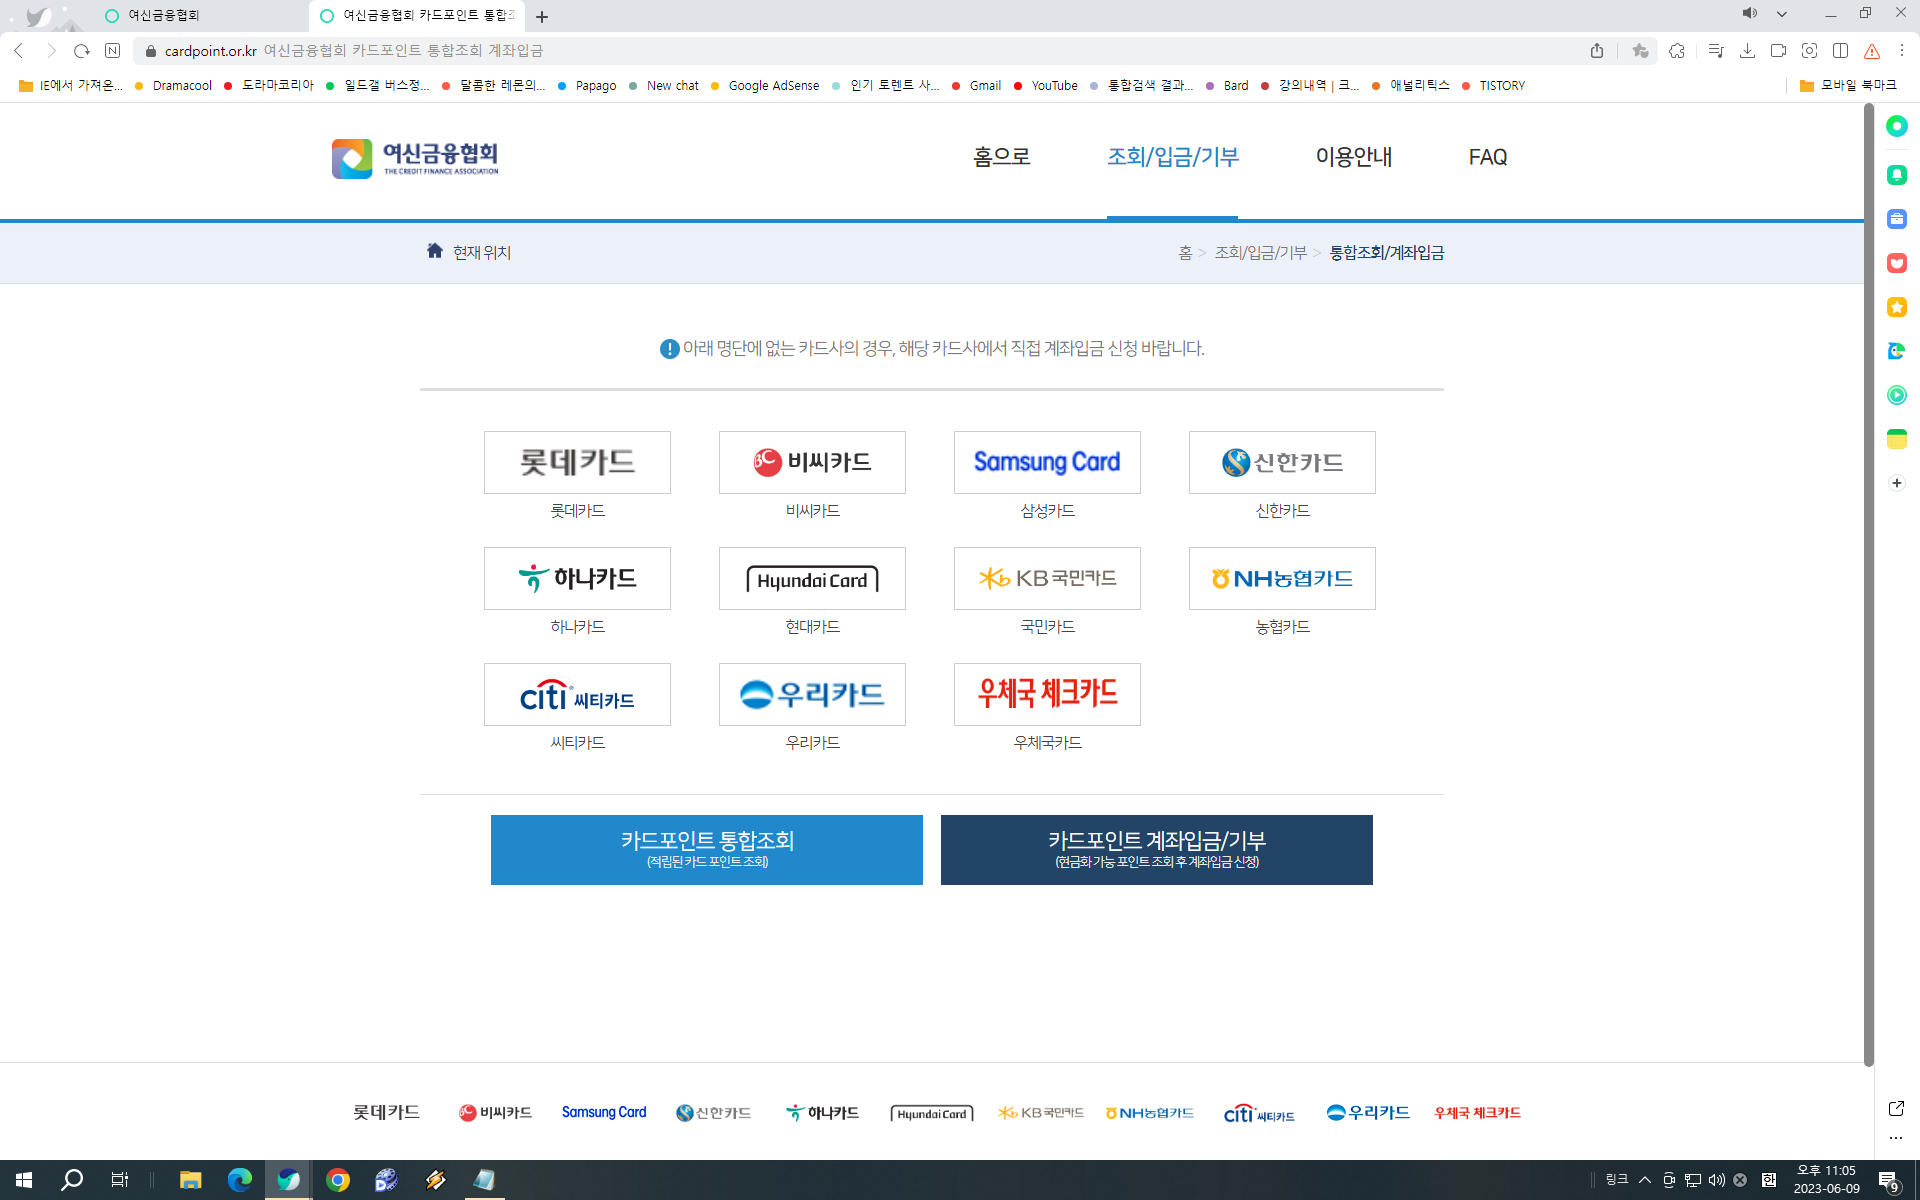Open Chrome from the taskbar
The image size is (1920, 1200).
tap(338, 1180)
